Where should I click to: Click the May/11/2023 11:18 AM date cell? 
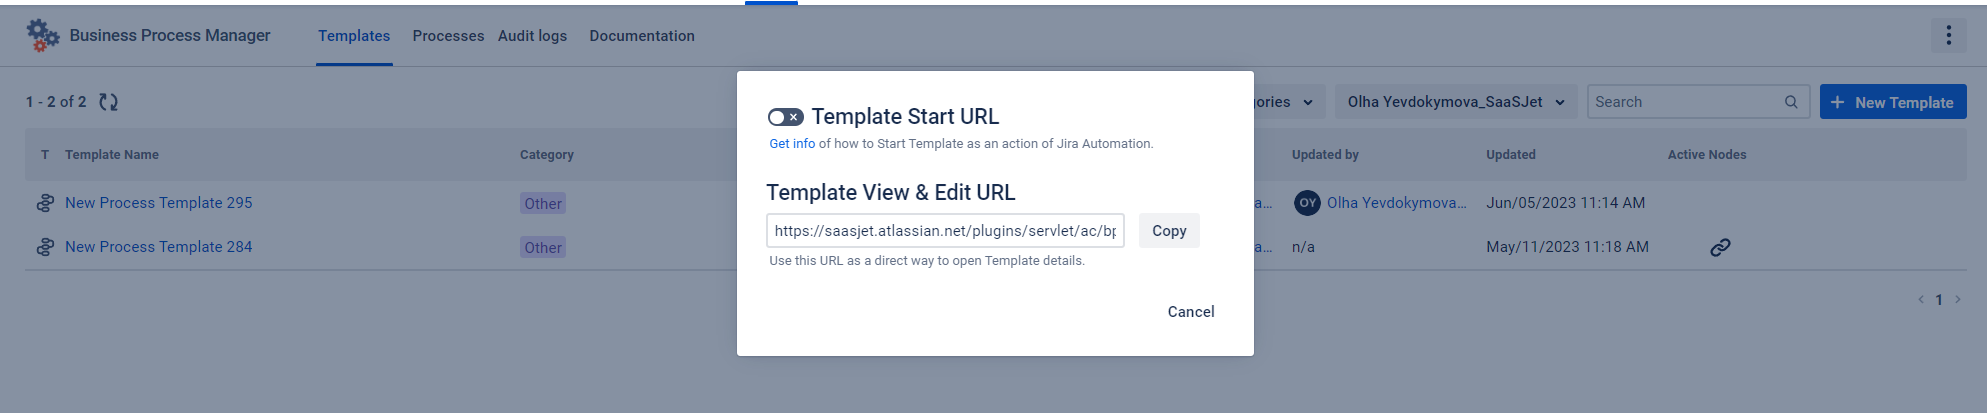1567,247
